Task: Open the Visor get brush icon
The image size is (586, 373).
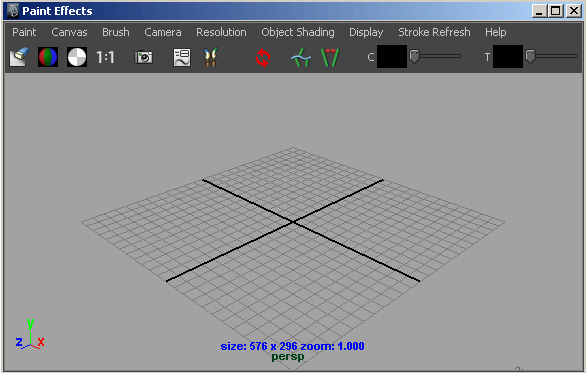Action: [210, 58]
